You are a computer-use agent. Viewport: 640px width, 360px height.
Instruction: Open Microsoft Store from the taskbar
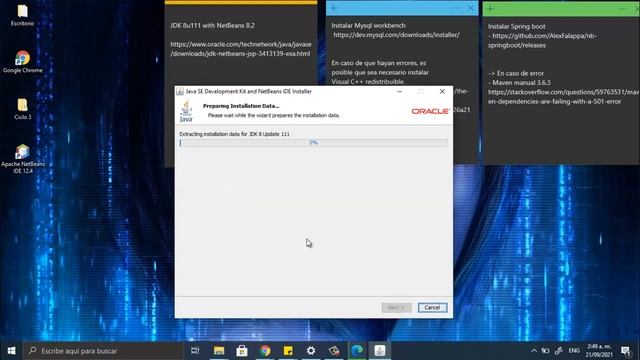coord(242,351)
